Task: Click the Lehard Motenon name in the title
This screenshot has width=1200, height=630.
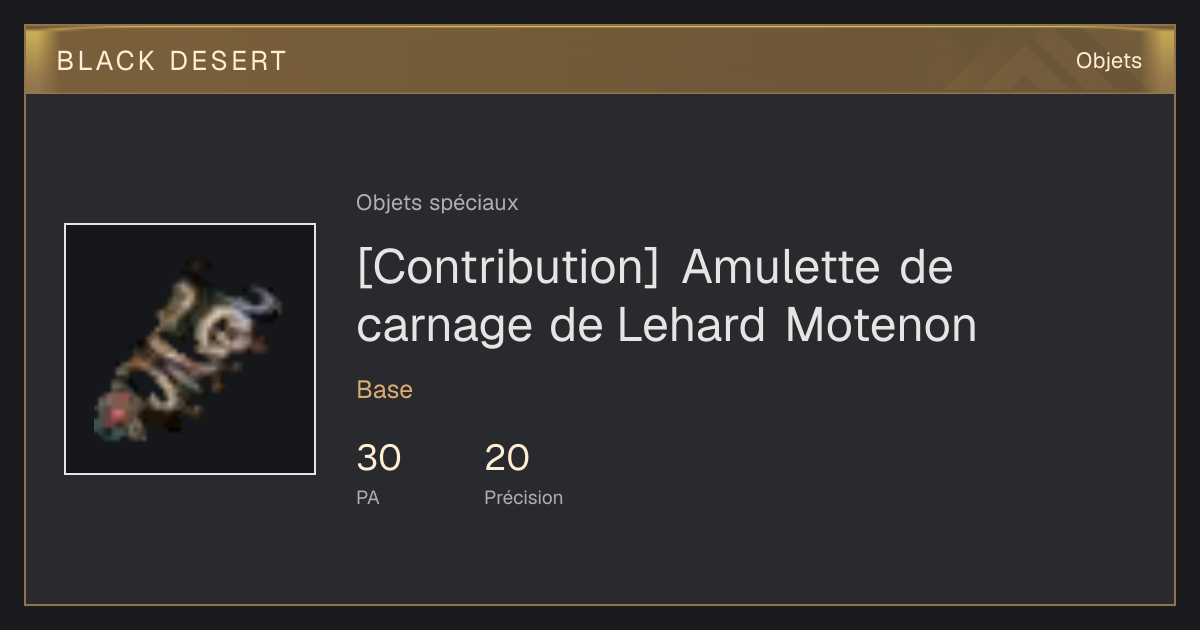Action: pyautogui.click(x=797, y=326)
